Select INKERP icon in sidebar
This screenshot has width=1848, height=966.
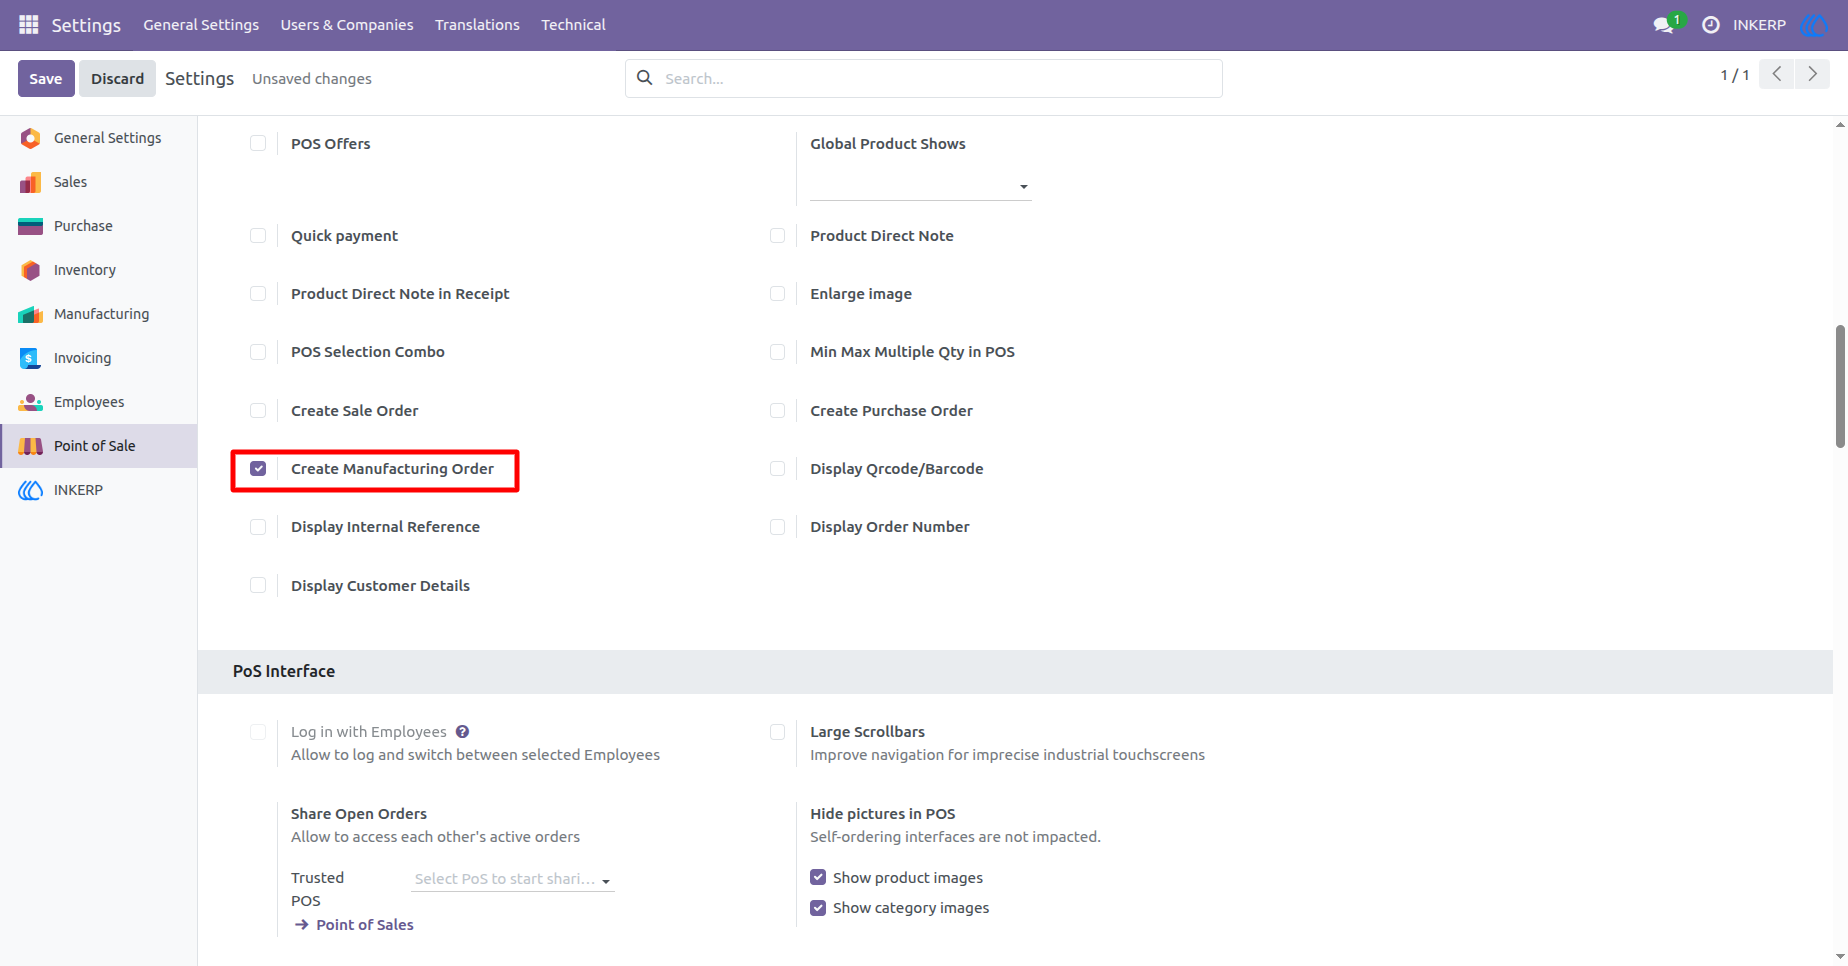(31, 490)
